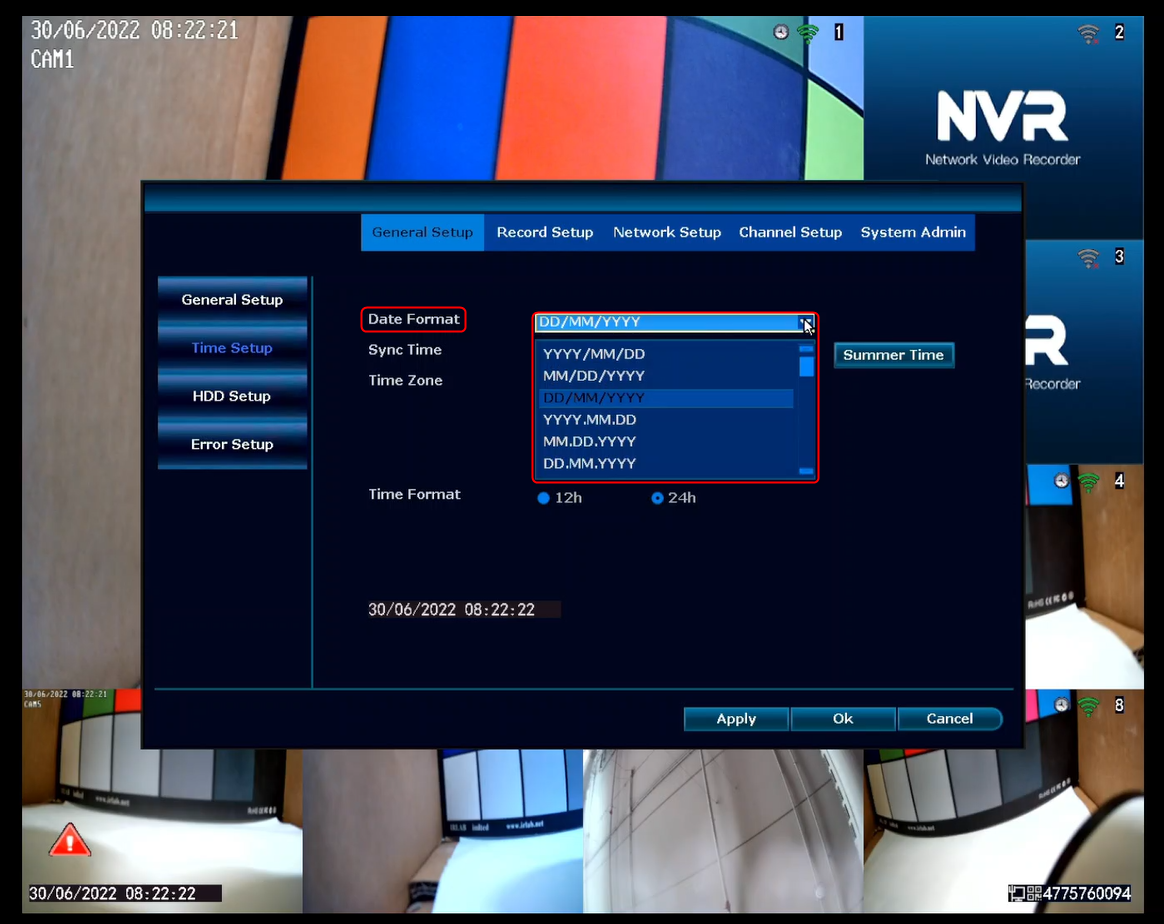Open the Network Setup tab

tap(667, 232)
